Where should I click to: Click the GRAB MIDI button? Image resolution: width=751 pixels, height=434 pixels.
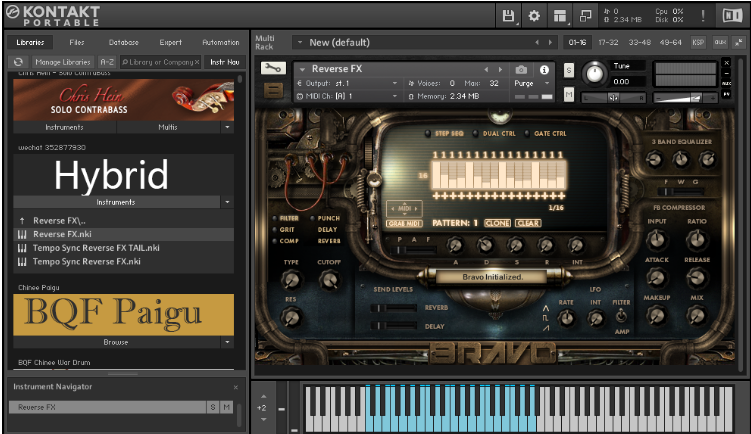click(404, 224)
